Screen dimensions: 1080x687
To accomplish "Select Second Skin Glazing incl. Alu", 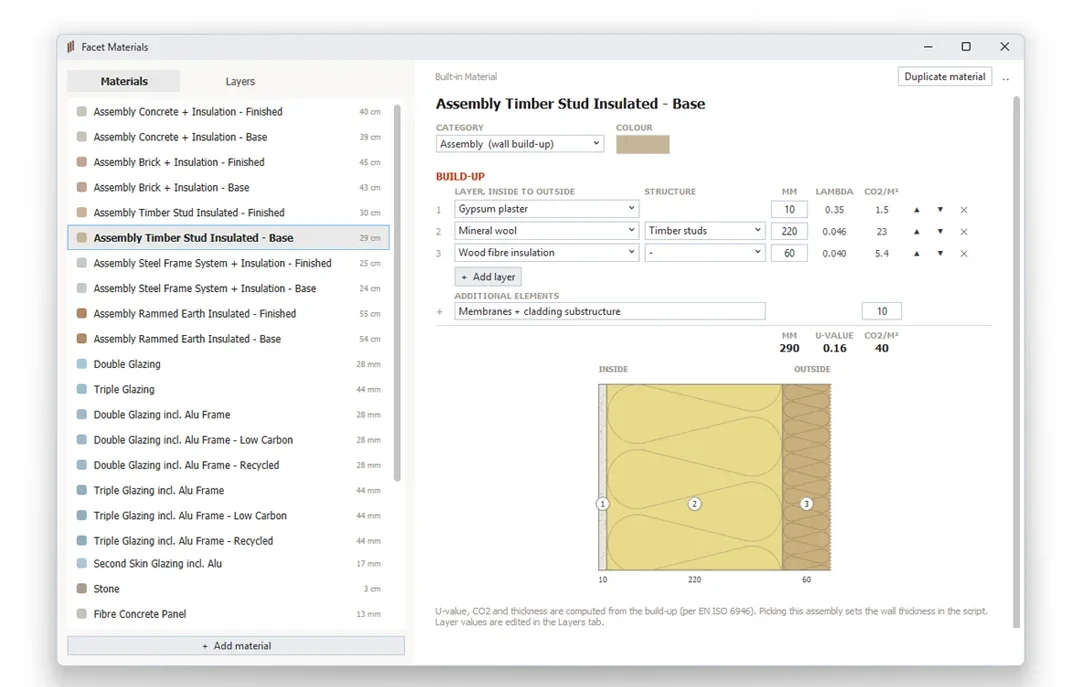I will 229,564.
